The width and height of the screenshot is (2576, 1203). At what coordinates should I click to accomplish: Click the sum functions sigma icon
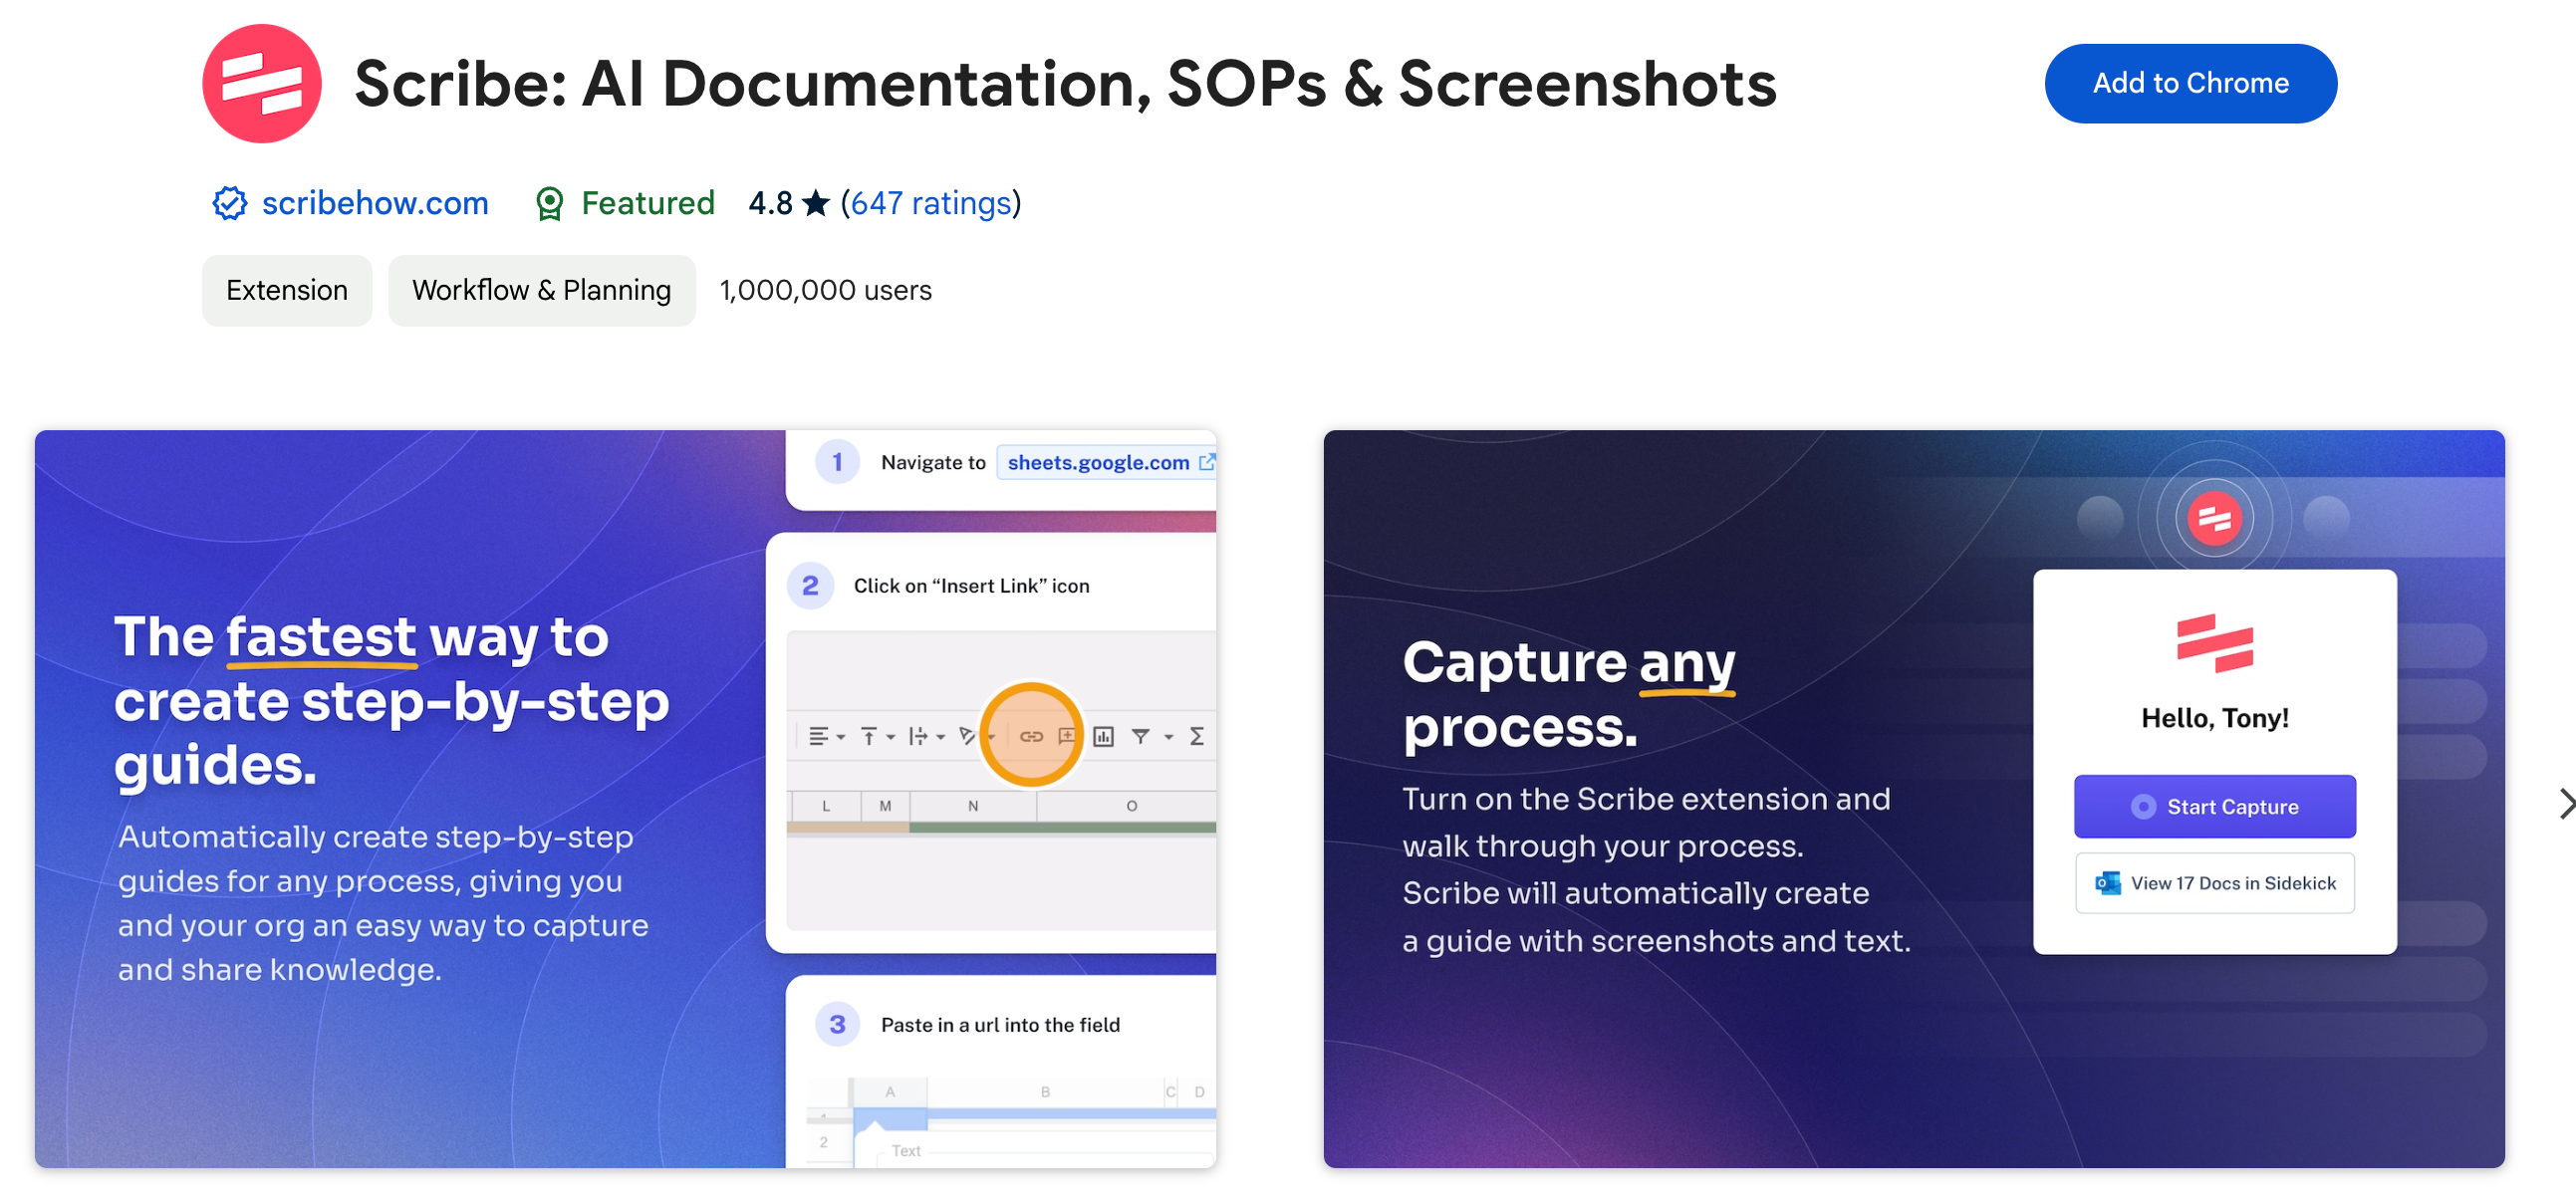pos(1196,736)
